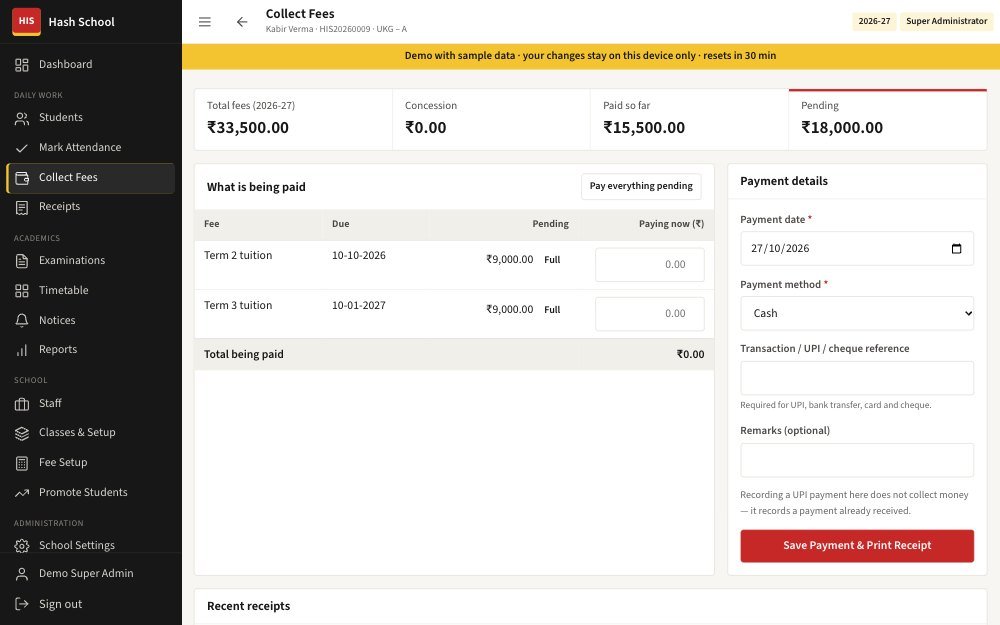Click the Notices bell icon

22,320
